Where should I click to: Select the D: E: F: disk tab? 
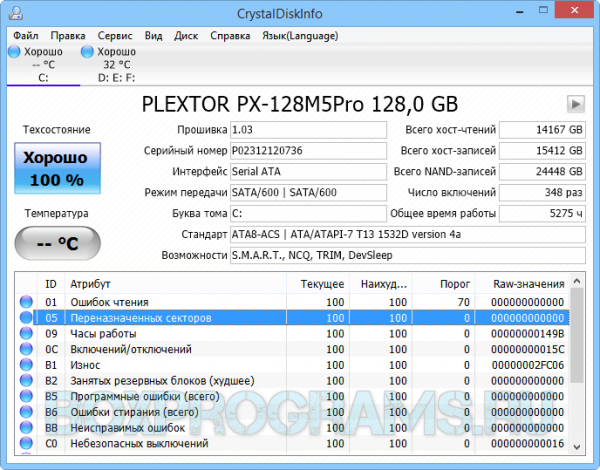point(116,64)
